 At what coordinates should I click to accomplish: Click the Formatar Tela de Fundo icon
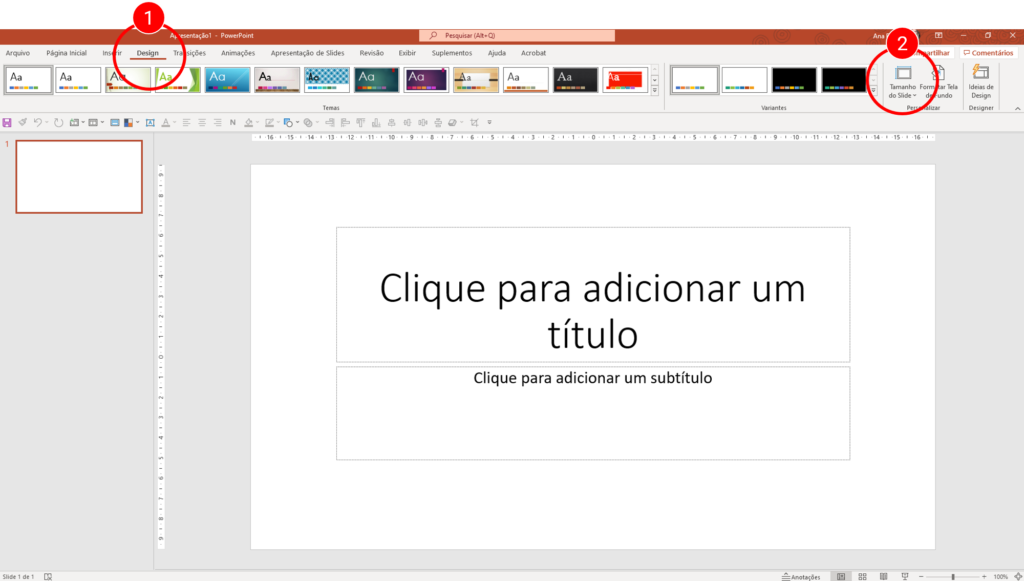939,81
